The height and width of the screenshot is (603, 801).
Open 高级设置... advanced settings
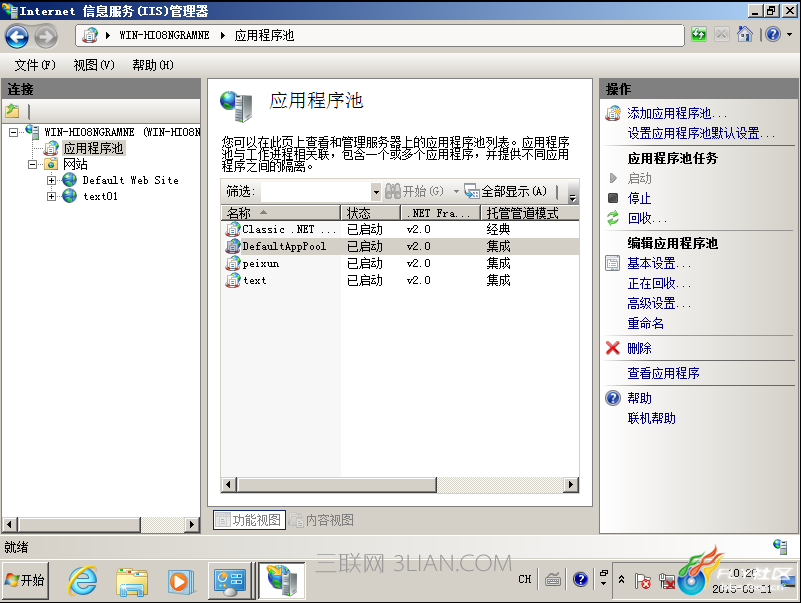(x=659, y=303)
